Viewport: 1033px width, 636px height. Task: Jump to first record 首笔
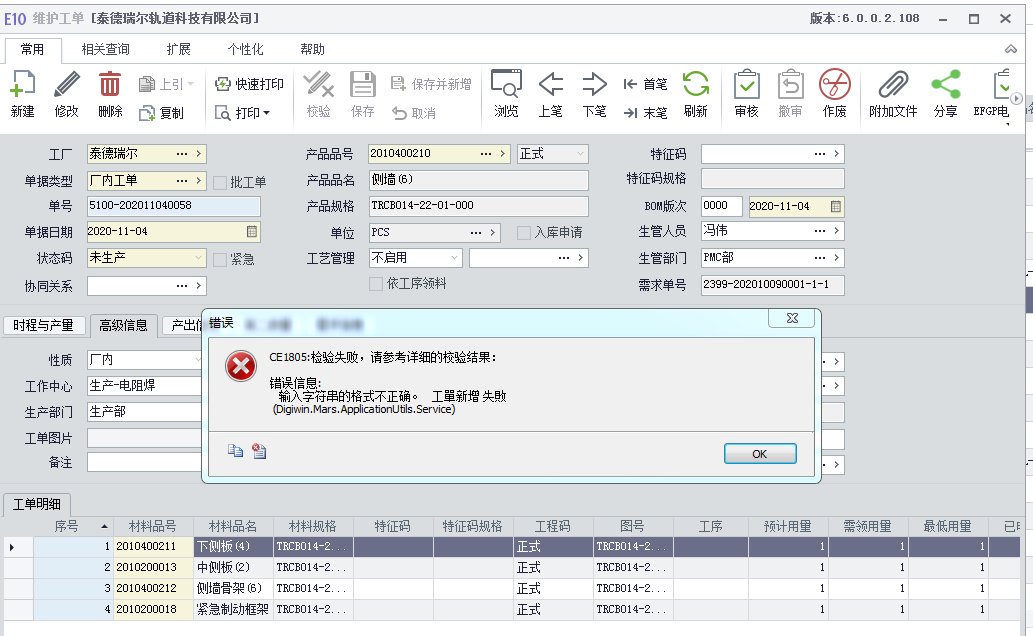645,84
